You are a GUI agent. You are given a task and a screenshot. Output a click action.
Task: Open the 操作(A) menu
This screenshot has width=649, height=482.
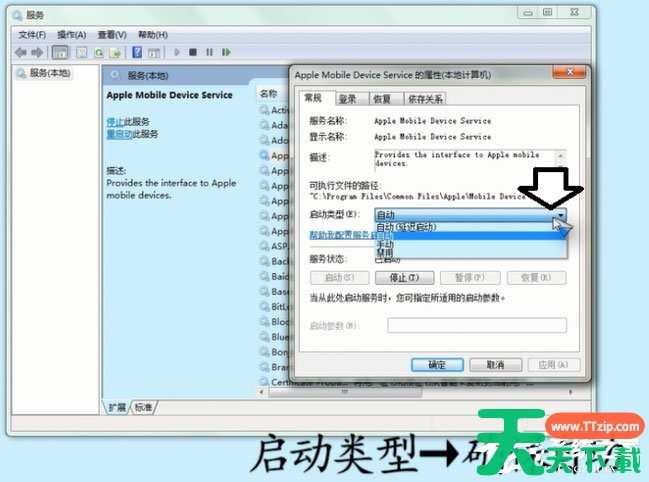[72, 35]
